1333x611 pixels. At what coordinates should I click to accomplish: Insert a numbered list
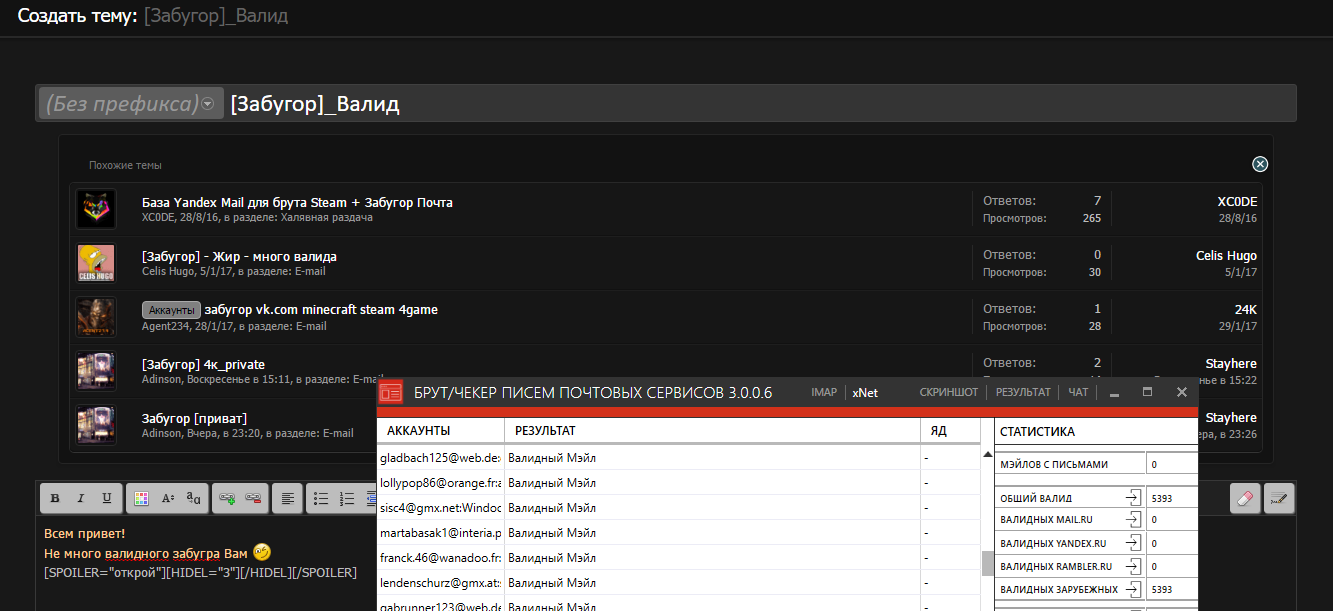pos(348,498)
